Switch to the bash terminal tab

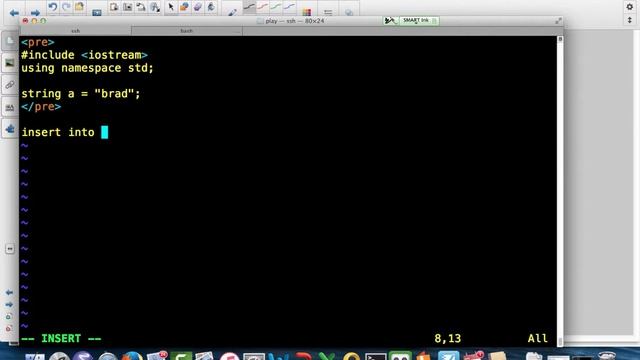click(187, 31)
